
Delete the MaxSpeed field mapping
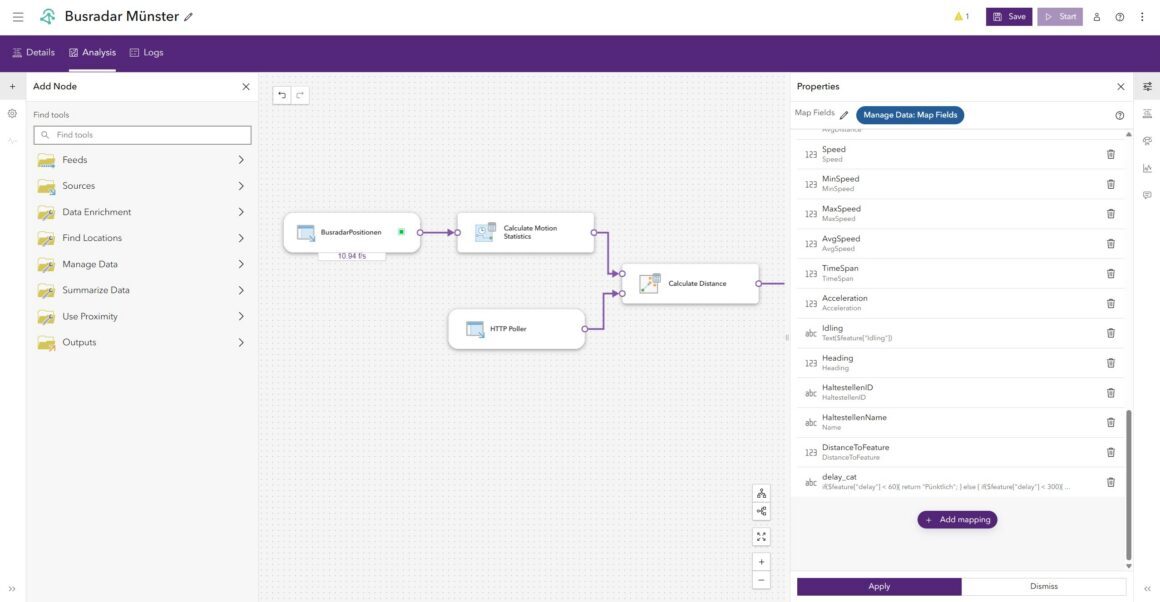tap(1110, 214)
